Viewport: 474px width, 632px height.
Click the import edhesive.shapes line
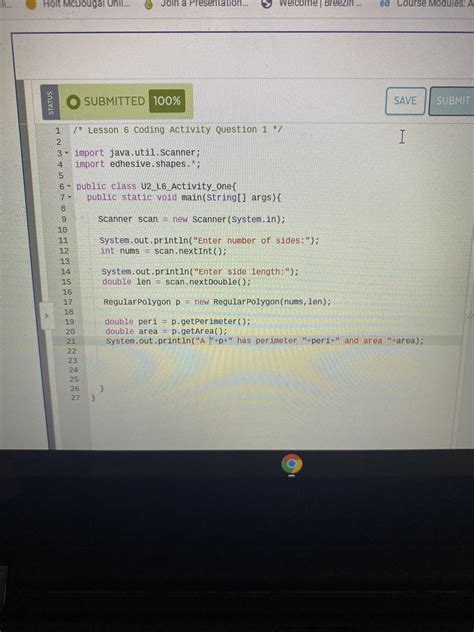137,164
